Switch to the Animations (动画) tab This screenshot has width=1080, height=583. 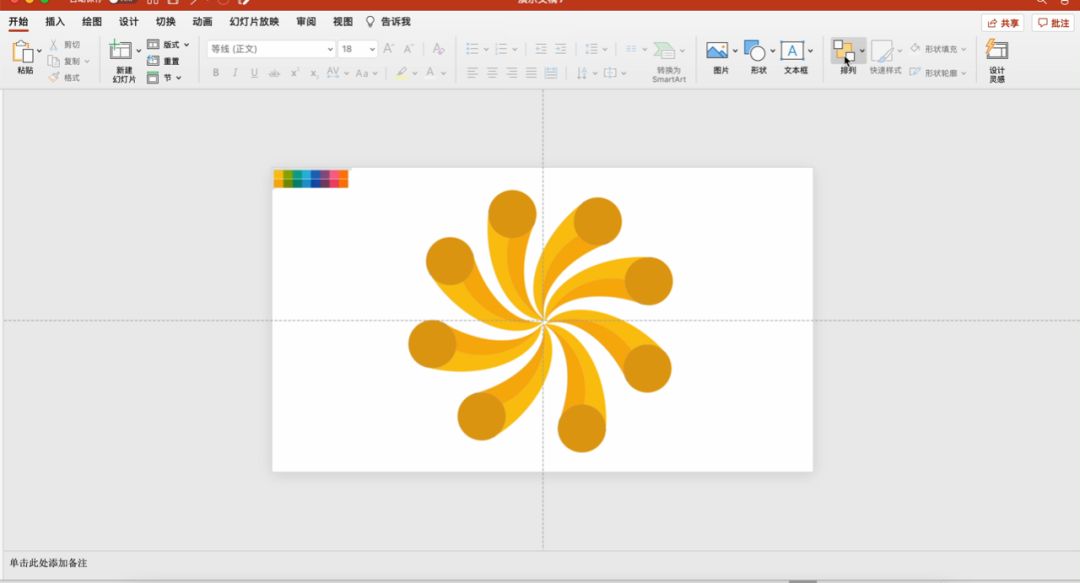click(202, 21)
